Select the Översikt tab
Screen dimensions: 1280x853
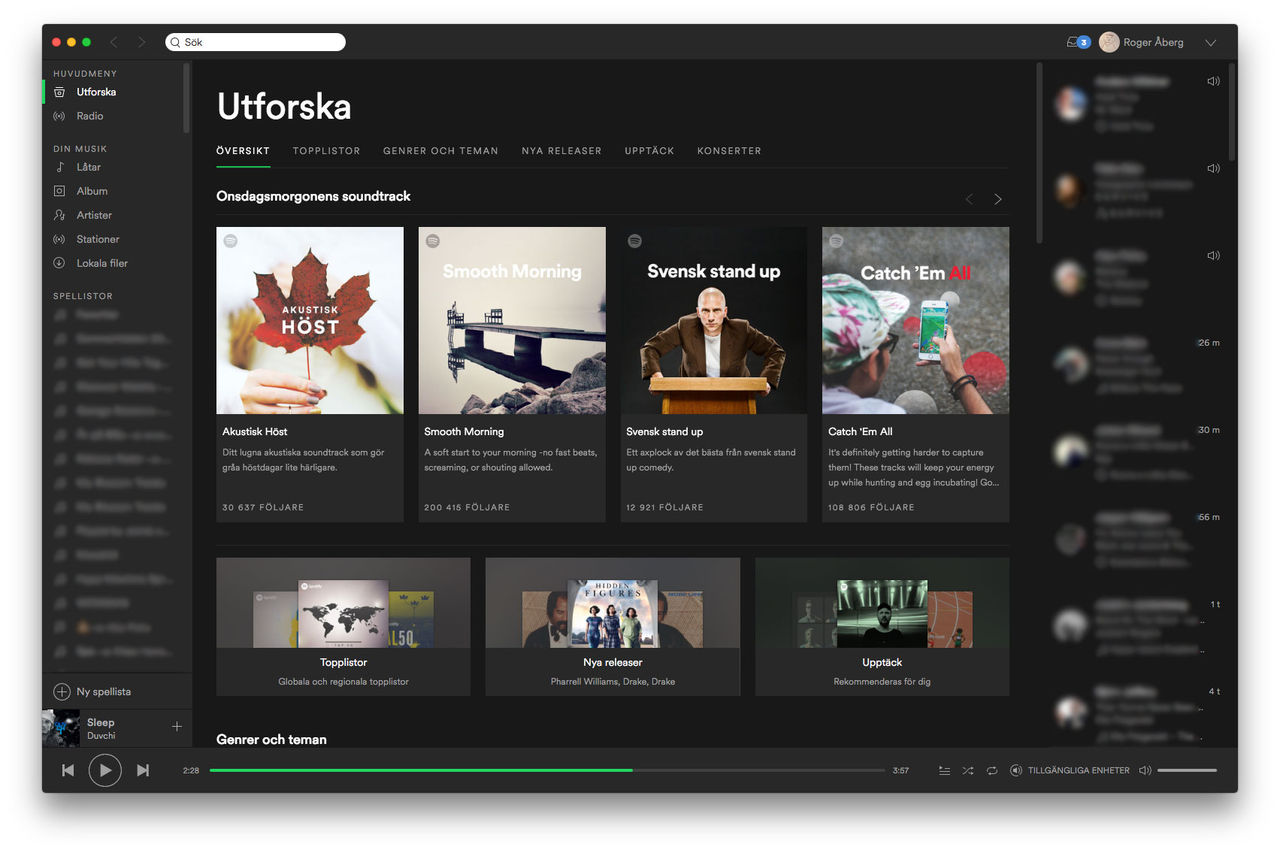pos(243,151)
